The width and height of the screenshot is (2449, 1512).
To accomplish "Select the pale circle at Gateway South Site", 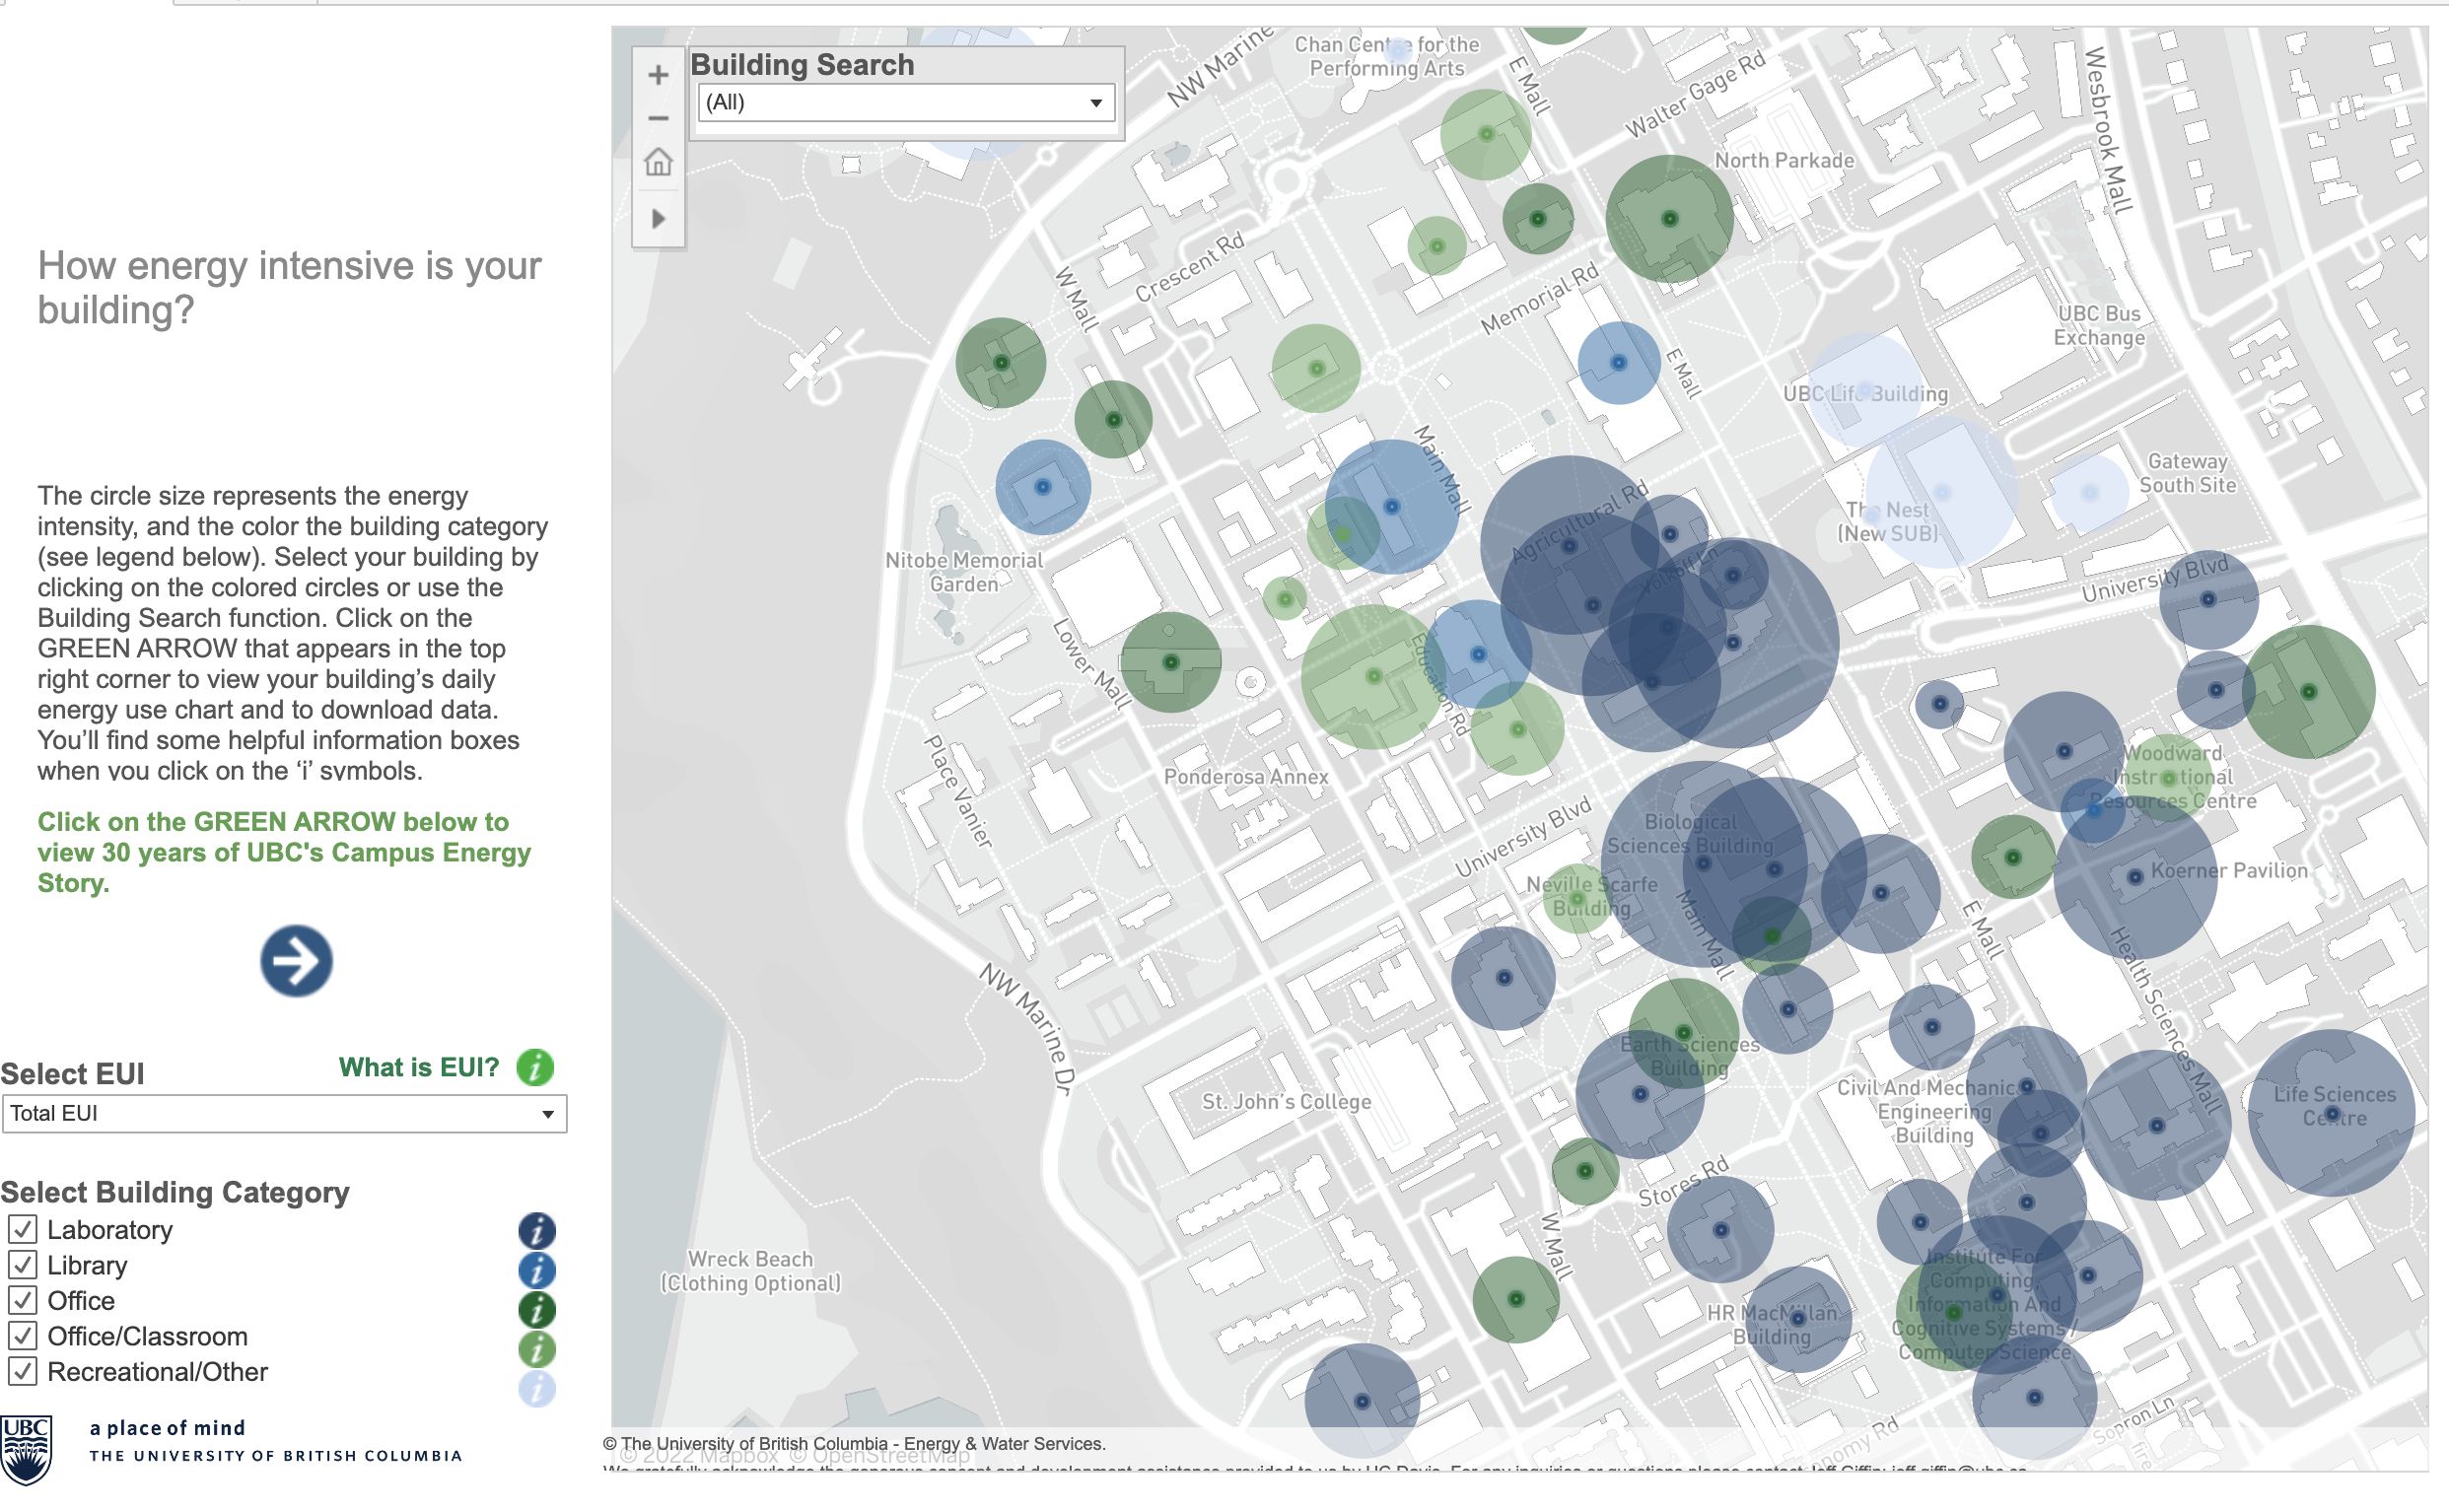I will coord(2090,492).
